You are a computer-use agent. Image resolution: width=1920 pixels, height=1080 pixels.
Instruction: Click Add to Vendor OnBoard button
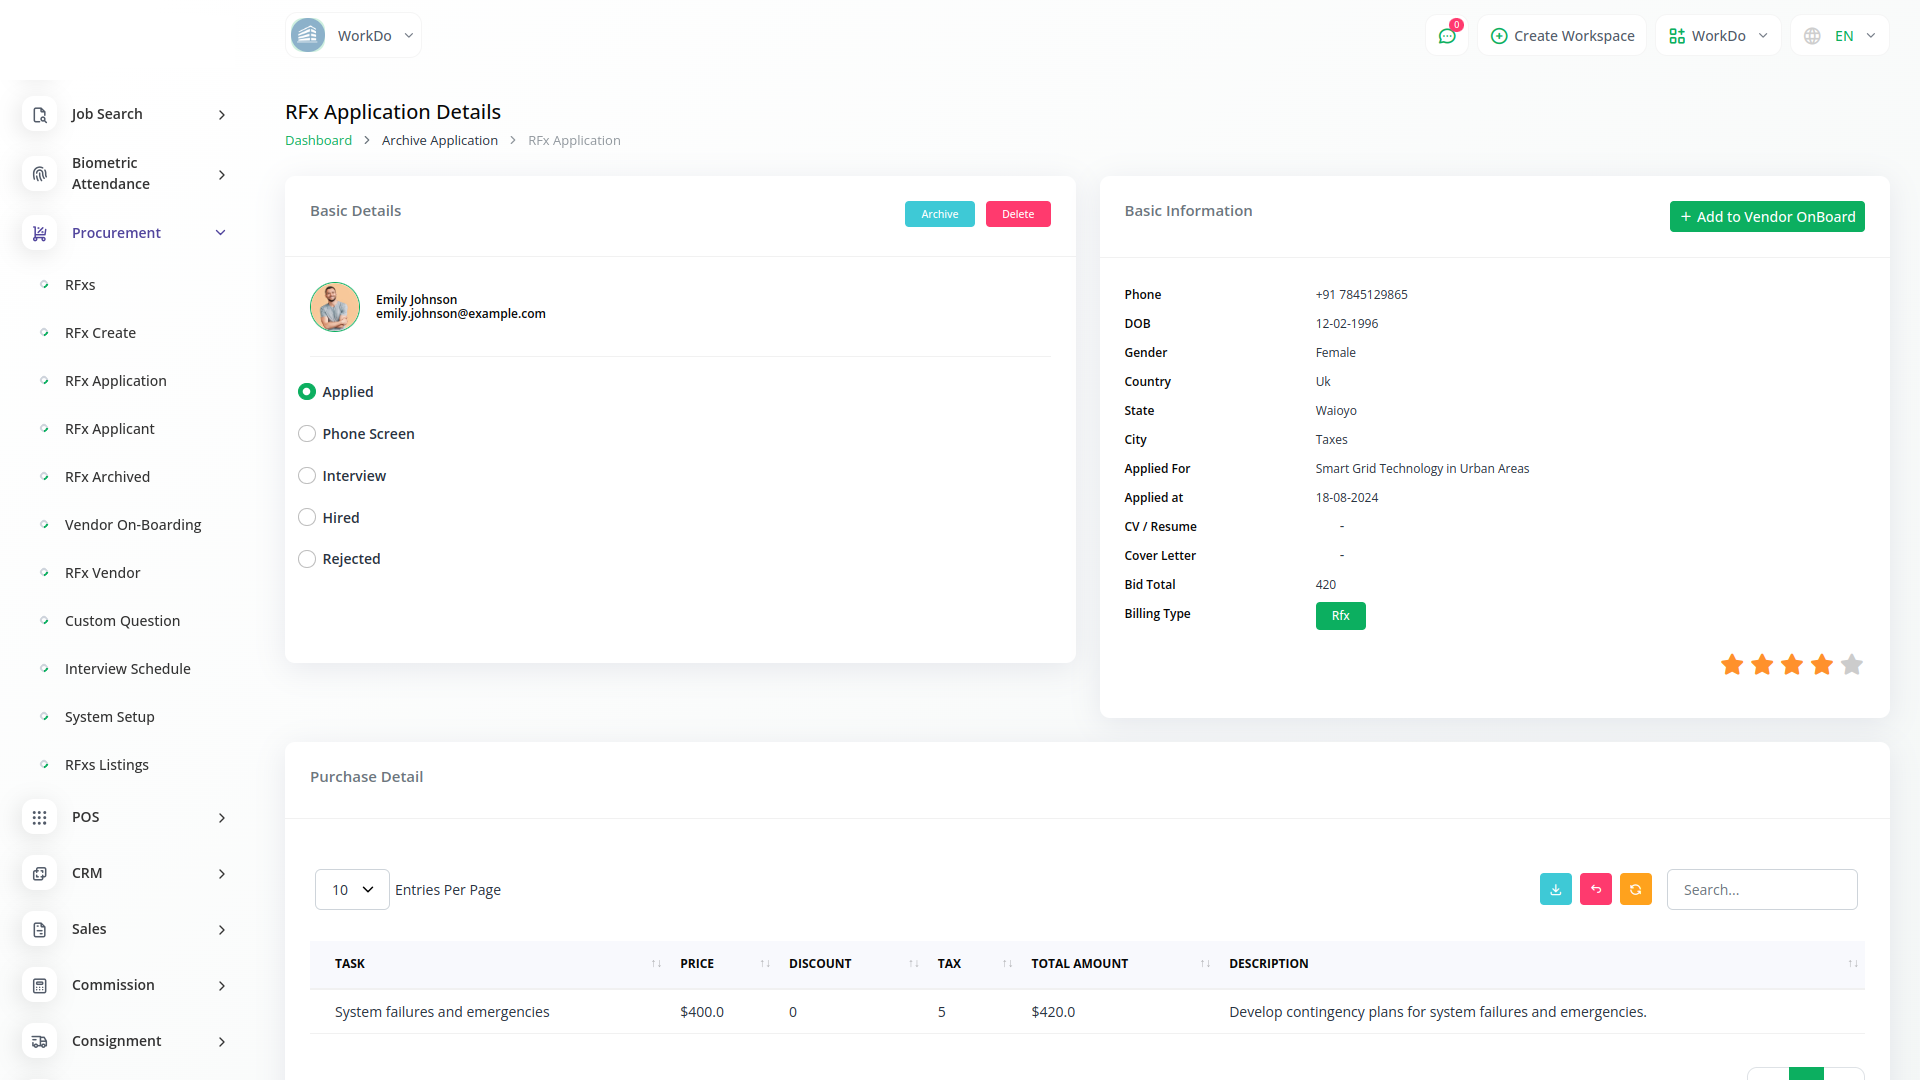pos(1767,217)
